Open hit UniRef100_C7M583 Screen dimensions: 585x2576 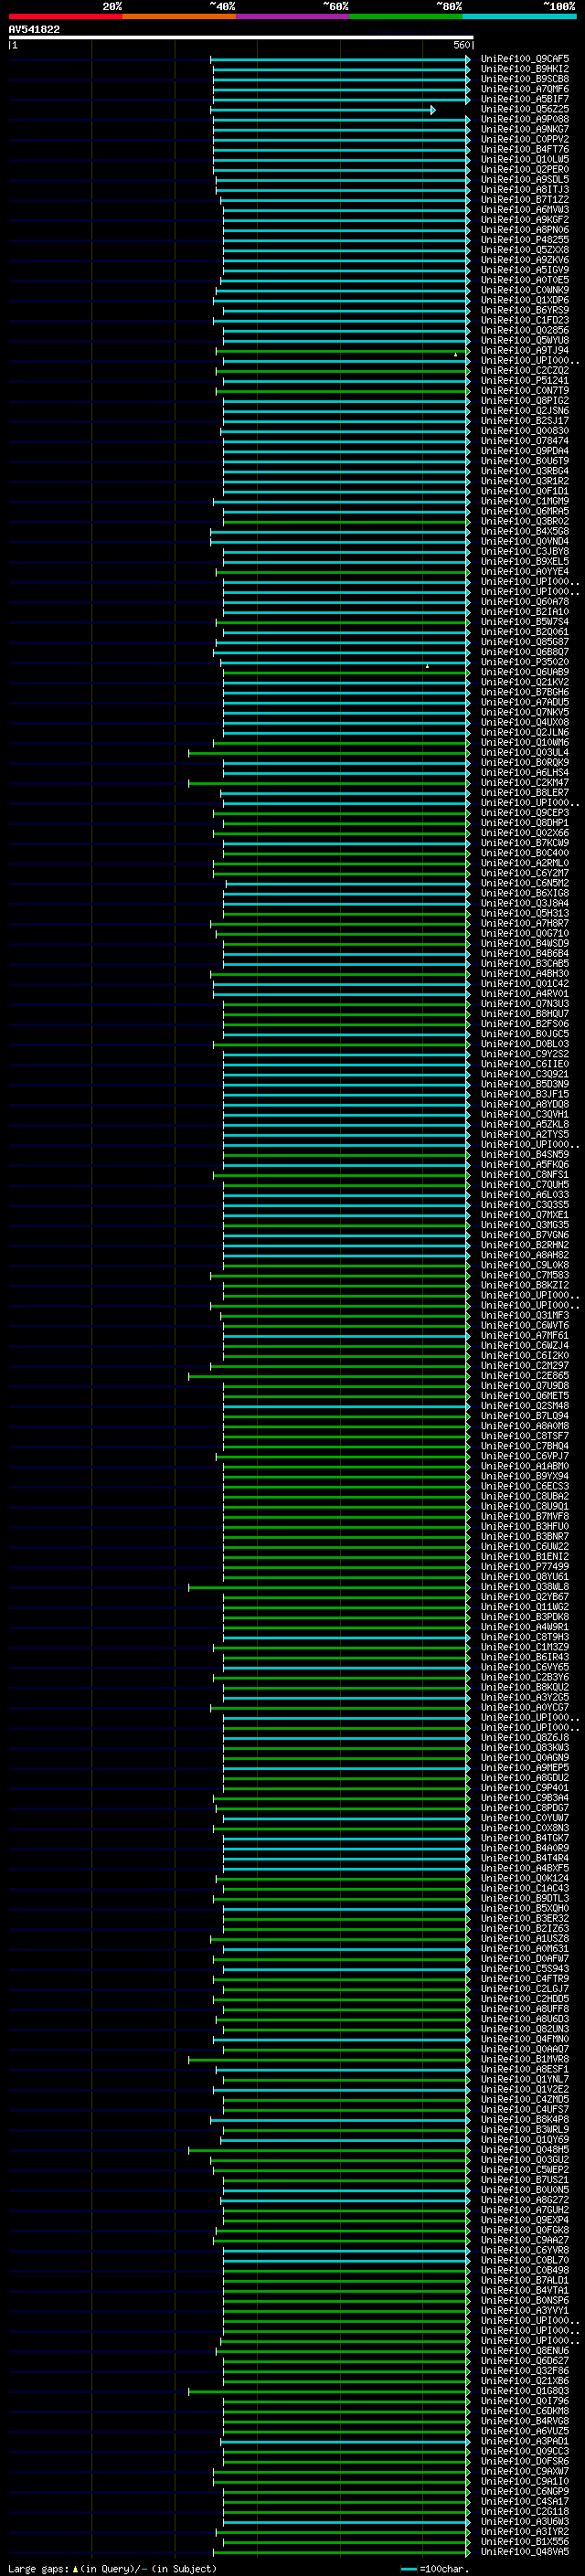click(x=525, y=1274)
